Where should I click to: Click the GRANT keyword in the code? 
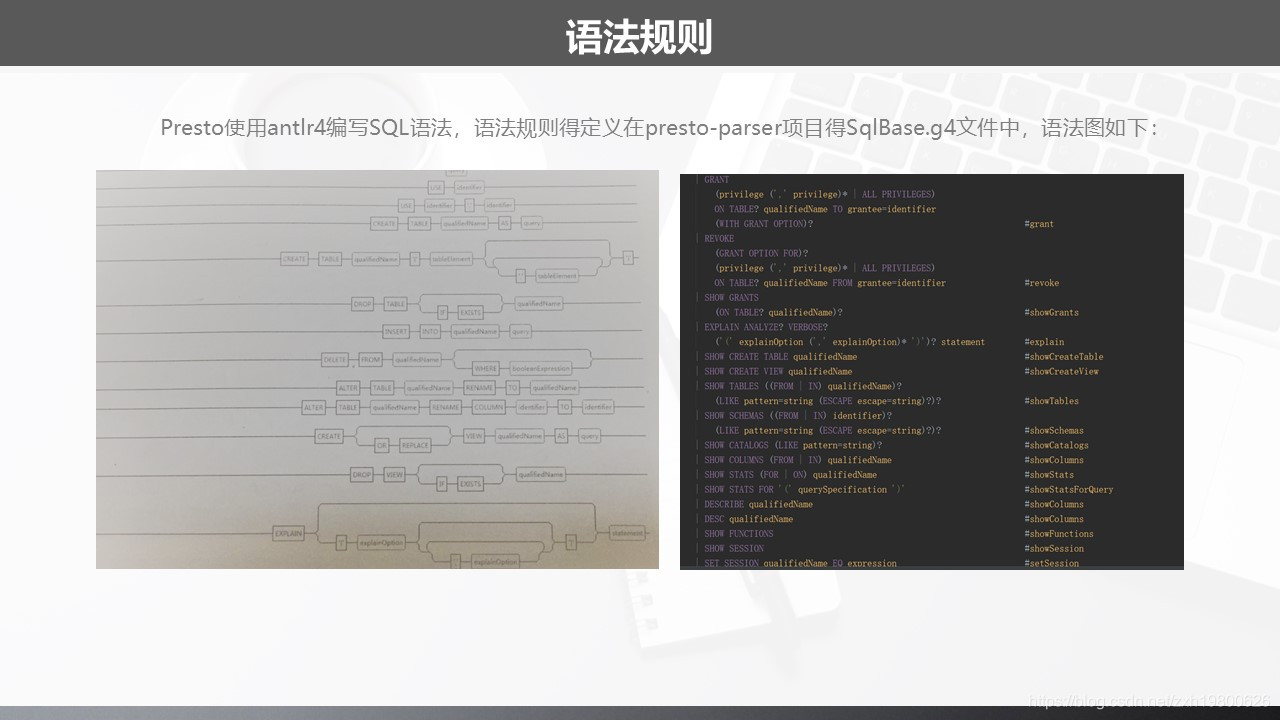716,180
